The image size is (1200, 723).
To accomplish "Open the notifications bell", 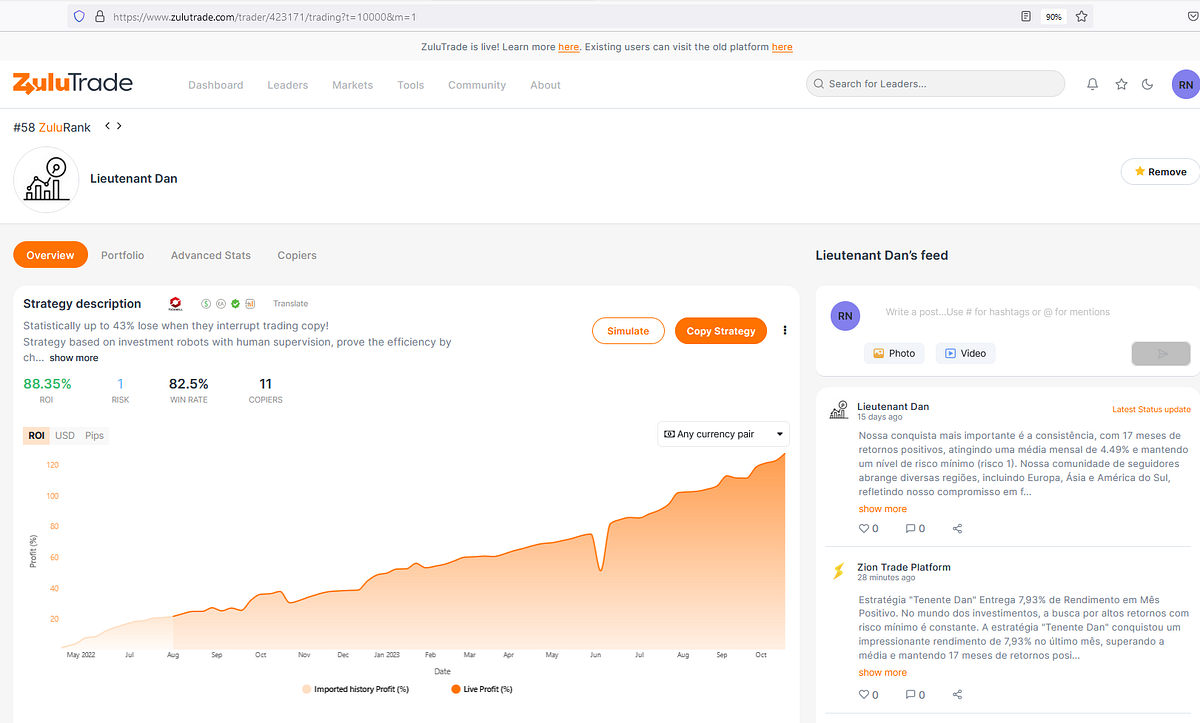I will [1093, 85].
